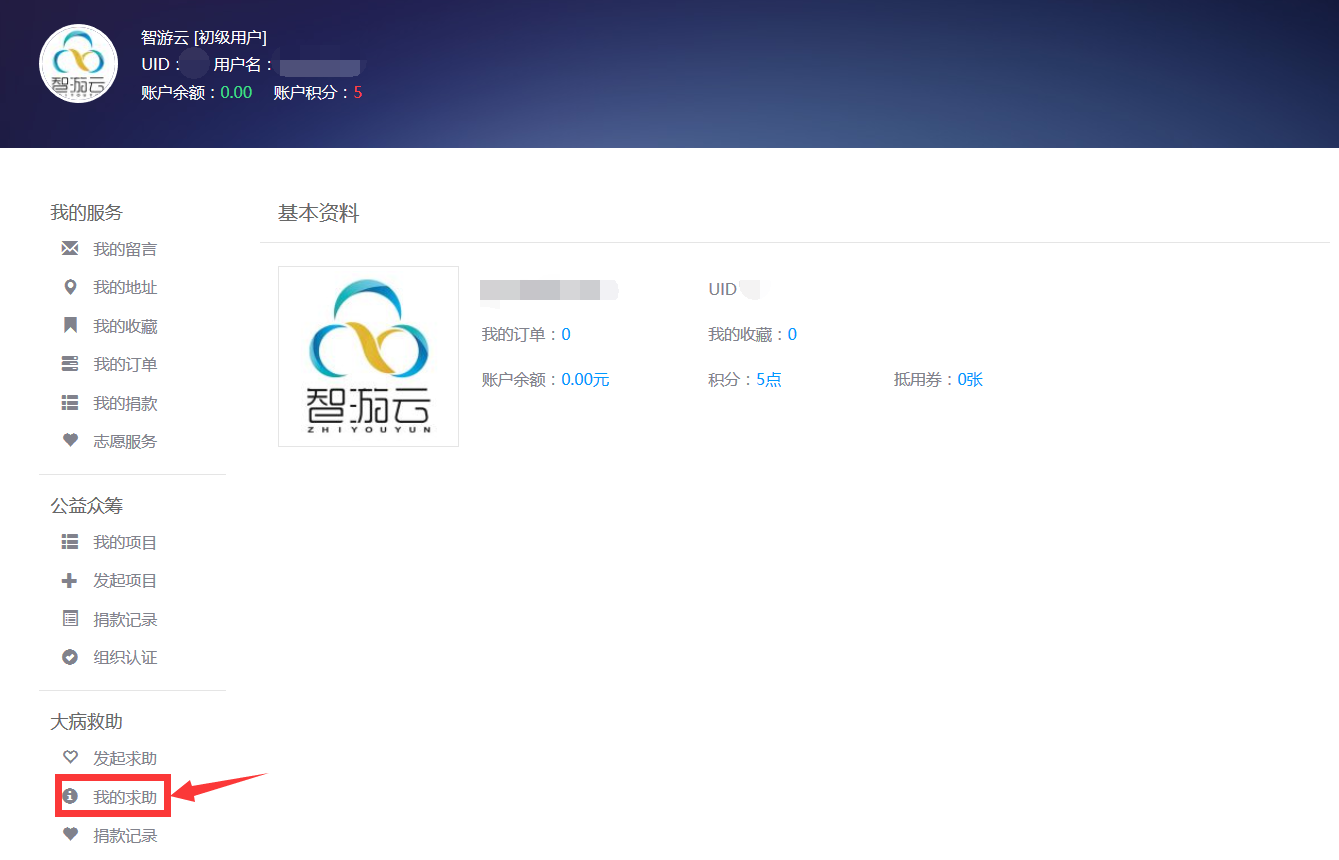Screen dimensions: 1339x860
Task: Open 我的留言 in the sidebar
Action: (x=125, y=249)
